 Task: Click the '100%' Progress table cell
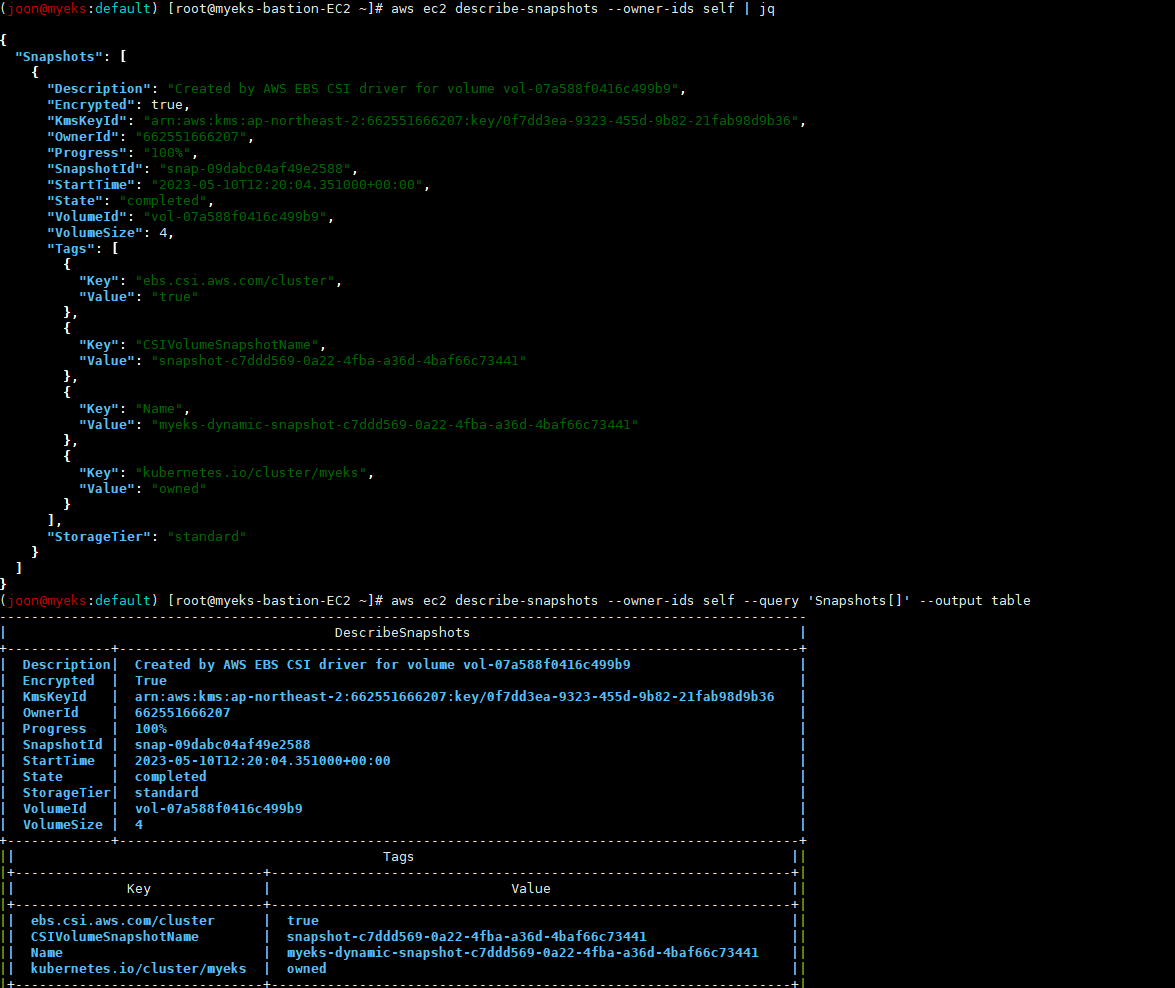pyautogui.click(x=151, y=729)
